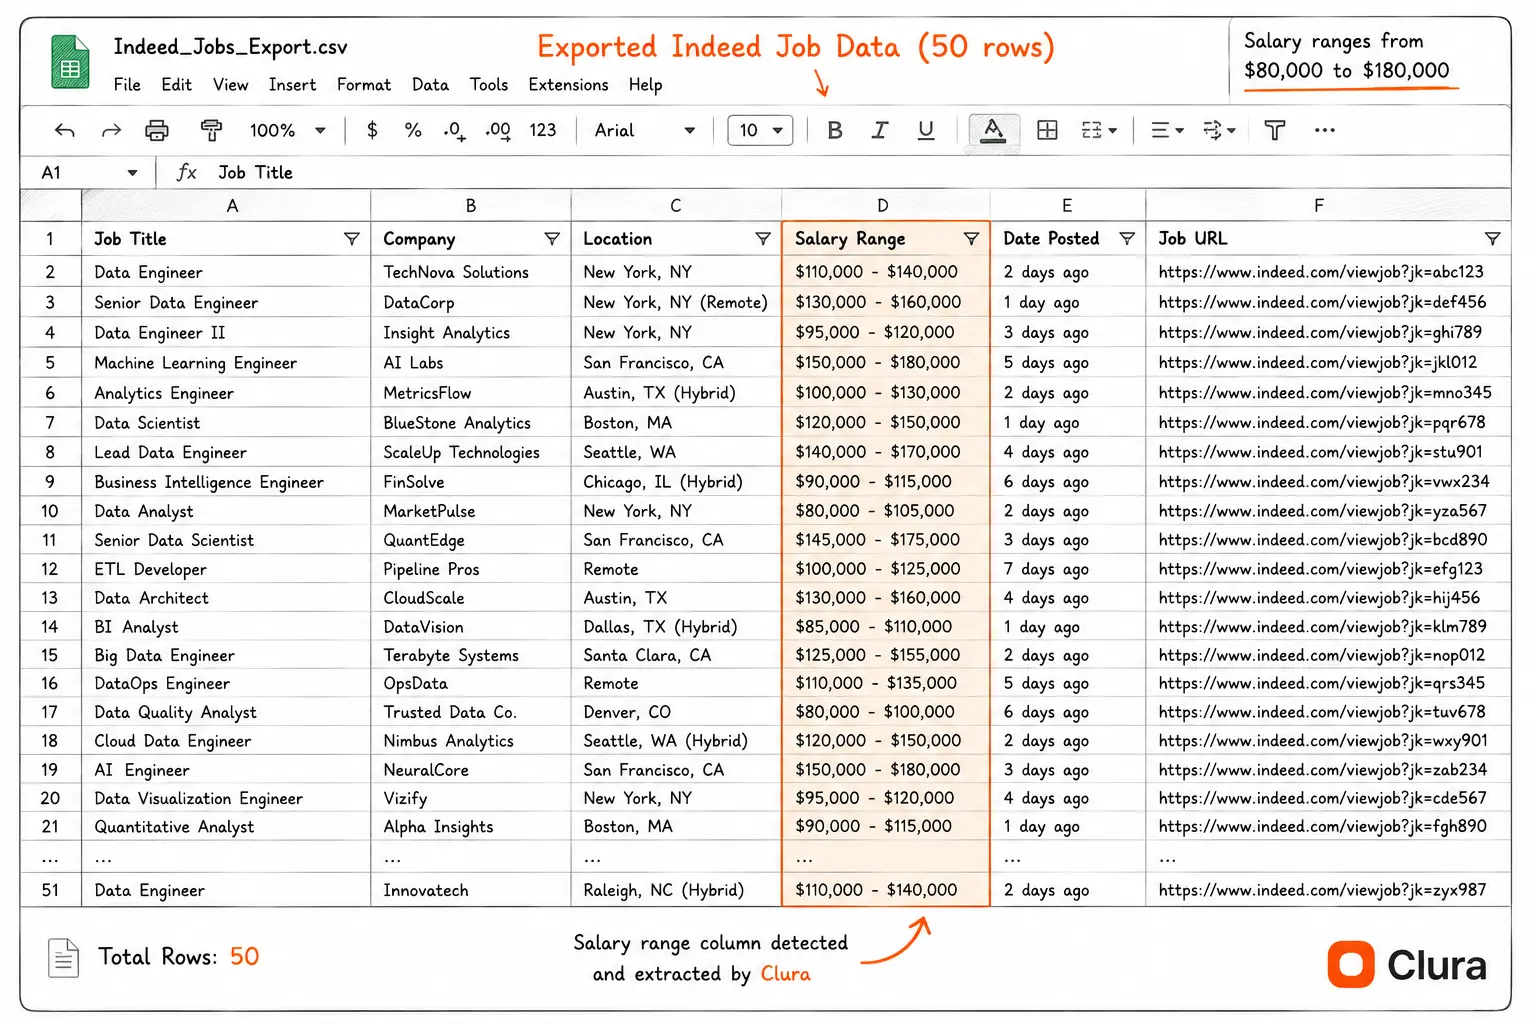Open the A1 name box dropdown
Viewport: 1536px width, 1024px height.
131,173
